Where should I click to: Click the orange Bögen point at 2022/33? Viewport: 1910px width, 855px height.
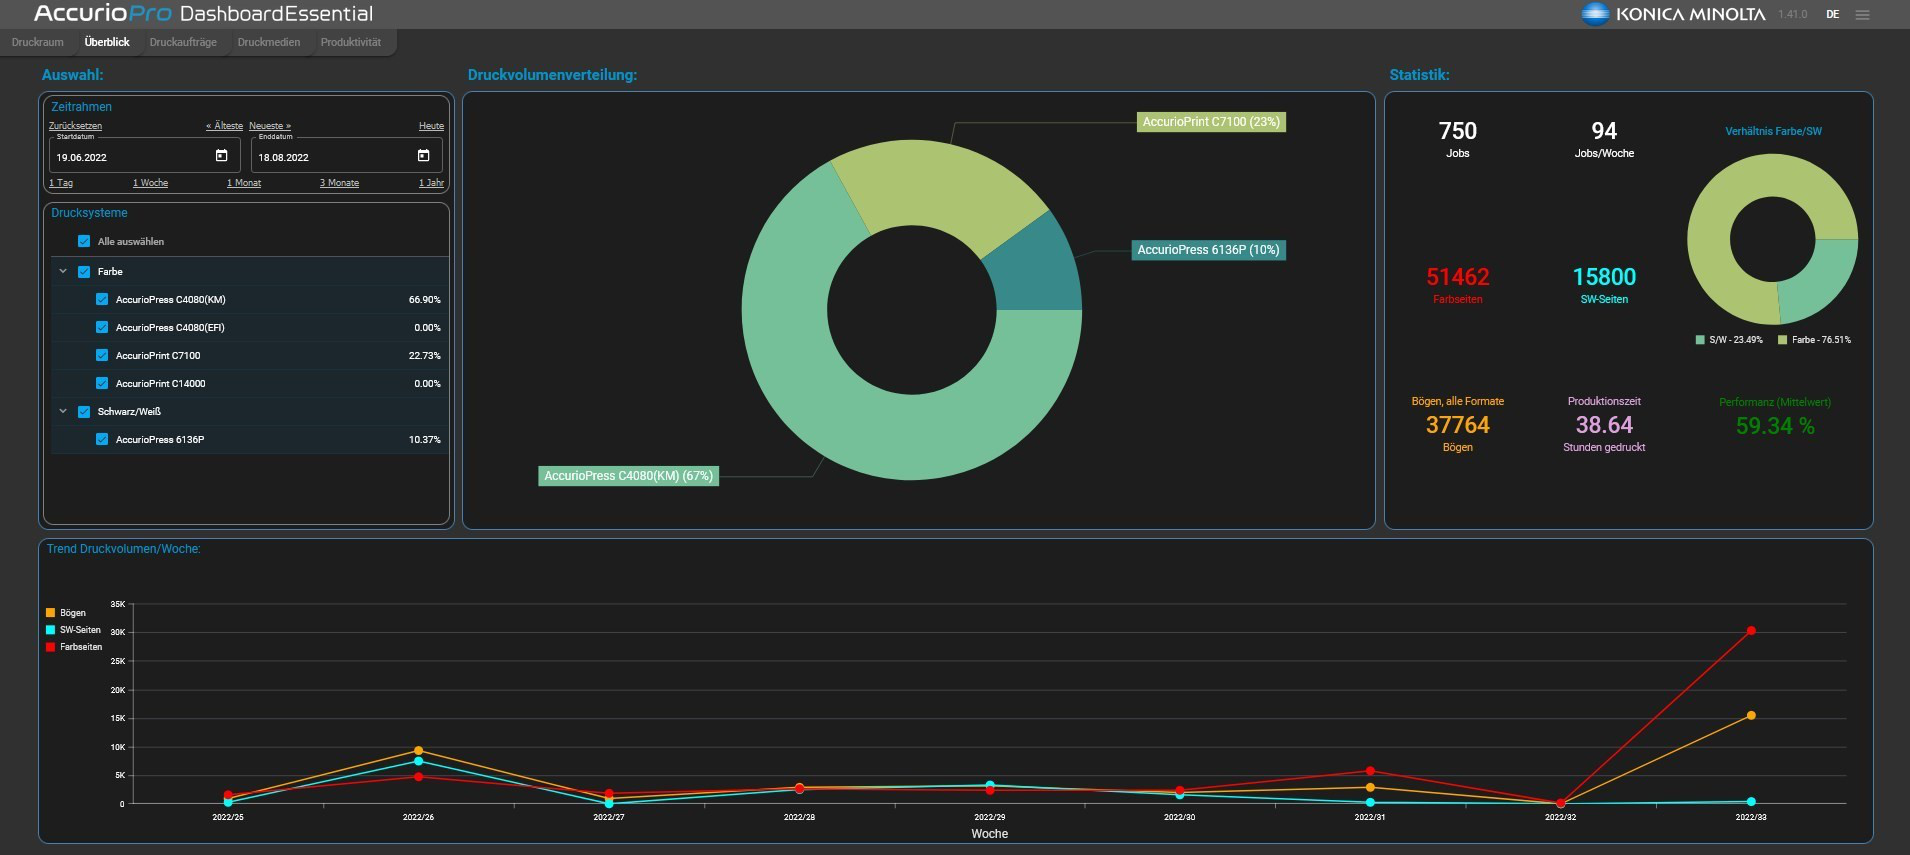click(x=1751, y=716)
